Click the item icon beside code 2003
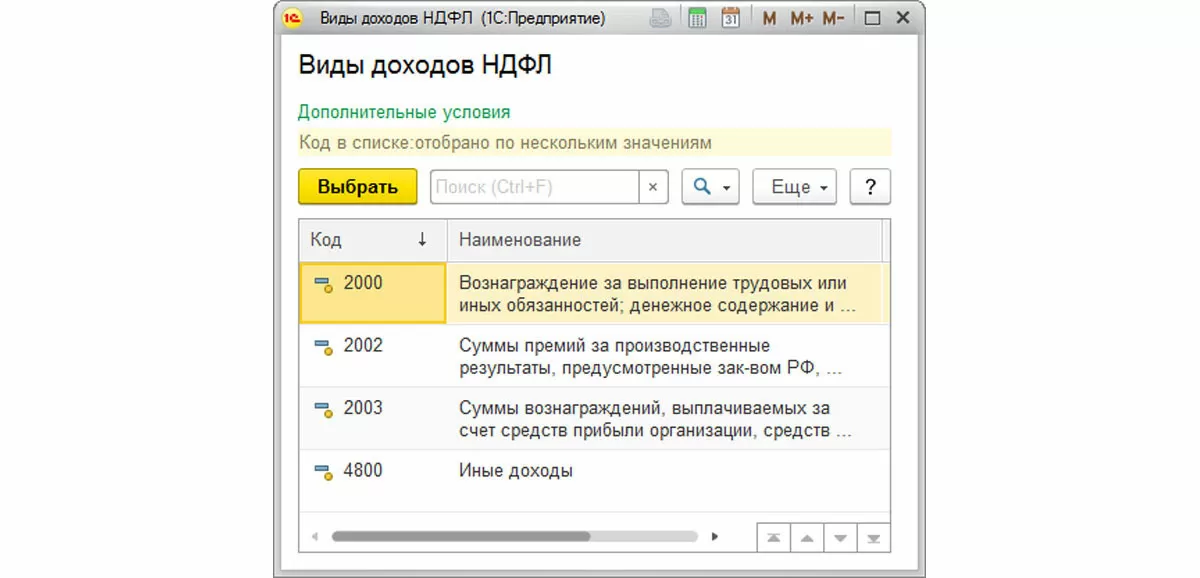The width and height of the screenshot is (1200, 578). click(323, 410)
